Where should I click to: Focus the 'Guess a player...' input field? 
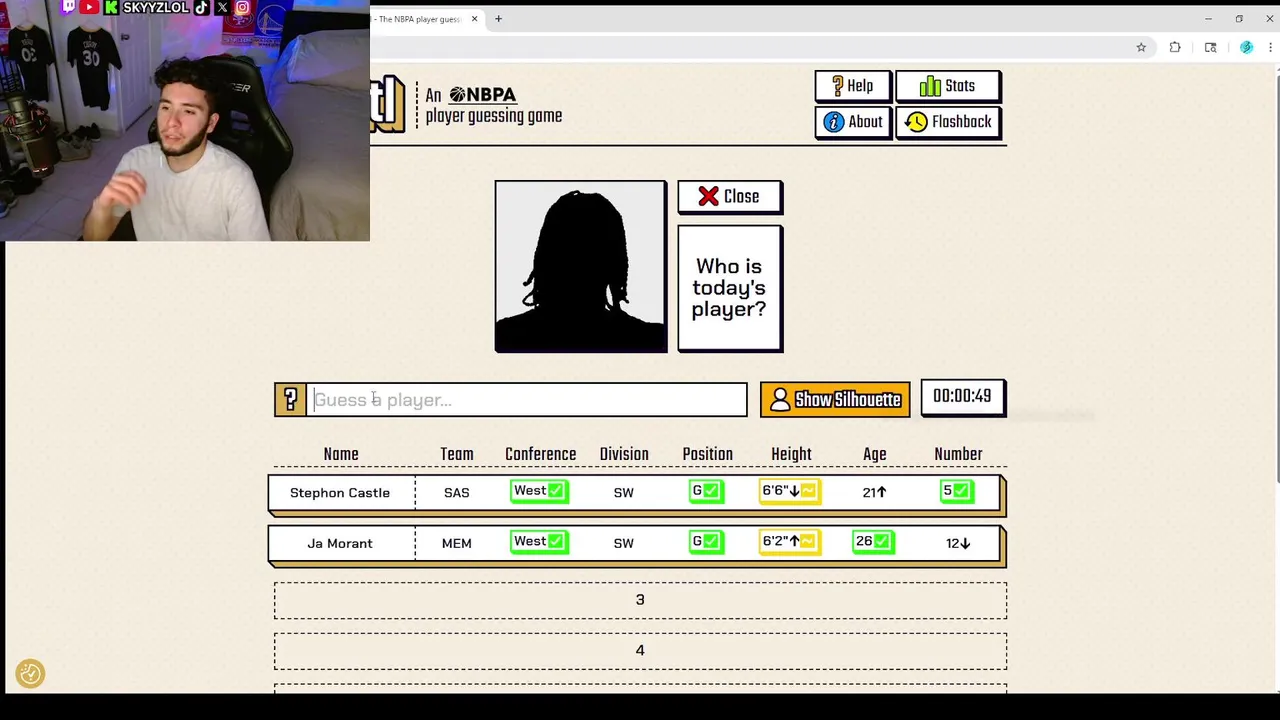528,400
